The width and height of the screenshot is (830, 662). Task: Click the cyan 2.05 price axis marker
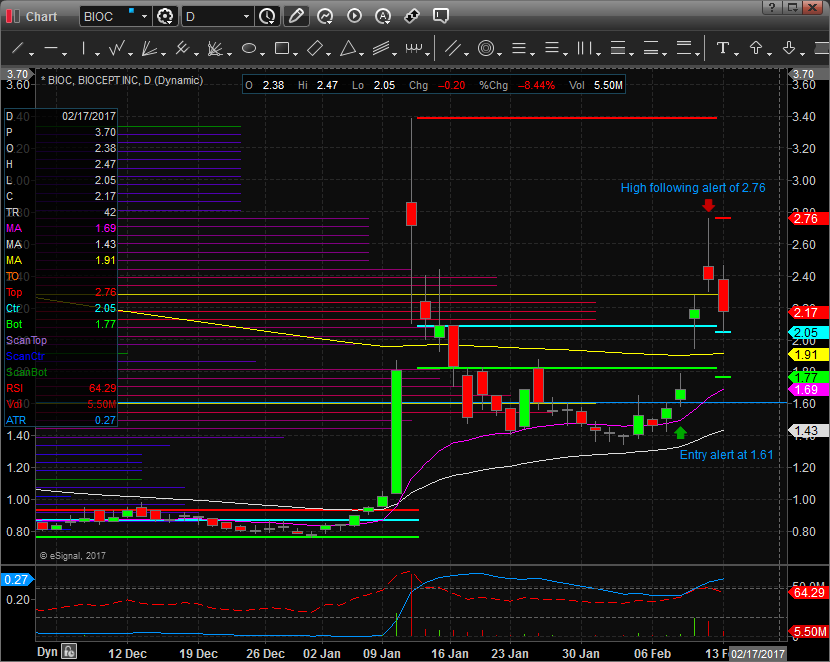[x=808, y=333]
